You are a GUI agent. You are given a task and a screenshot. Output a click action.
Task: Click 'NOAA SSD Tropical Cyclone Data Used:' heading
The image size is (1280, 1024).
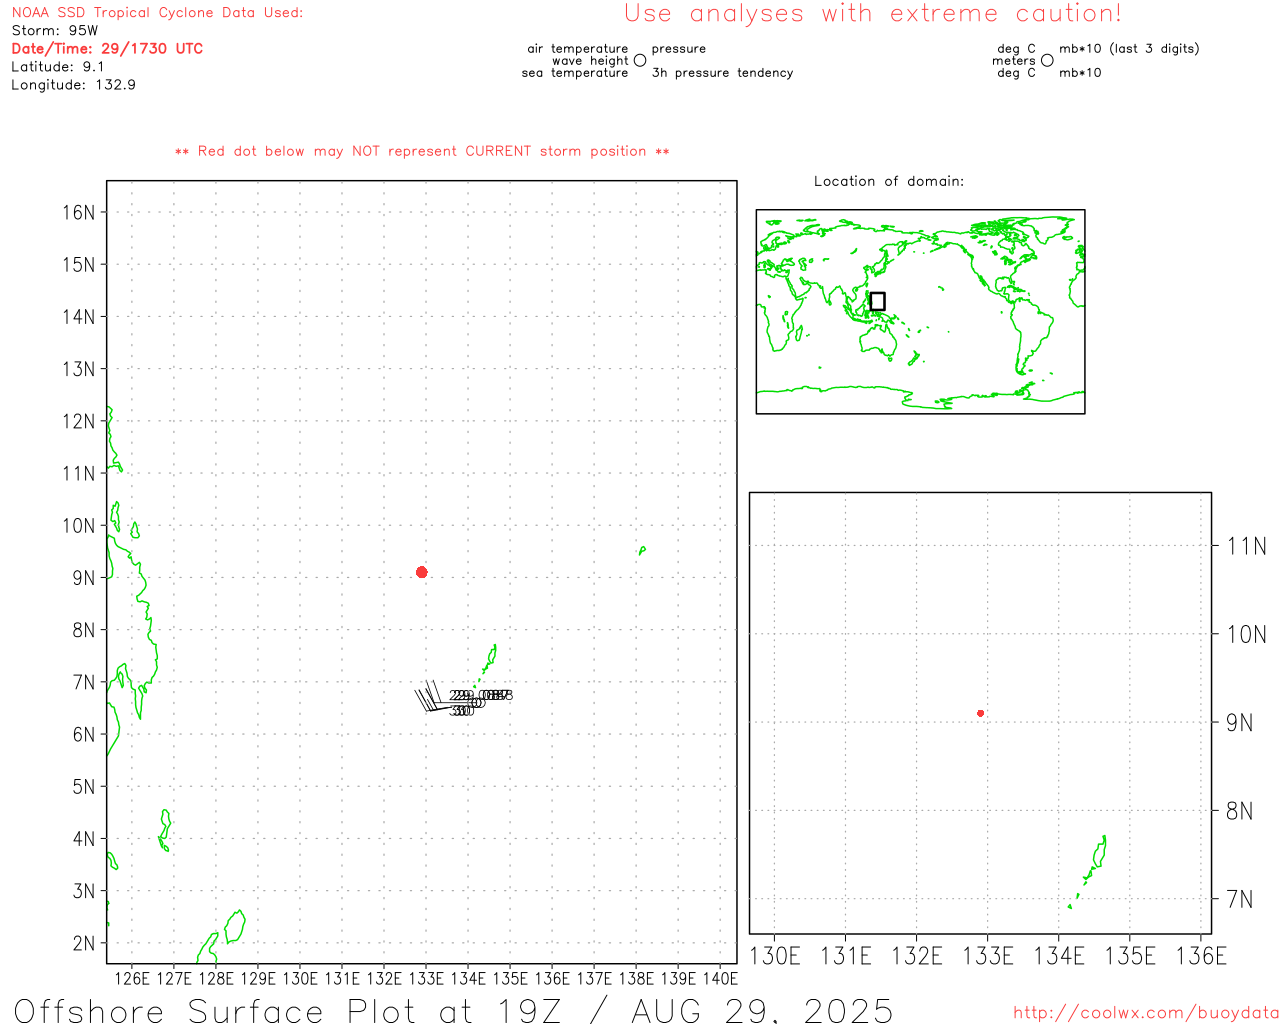click(157, 13)
